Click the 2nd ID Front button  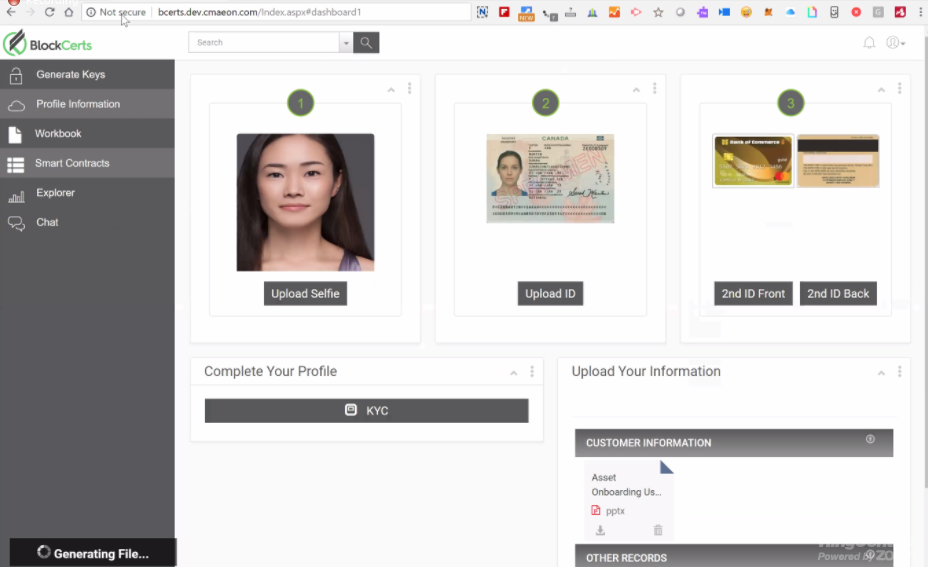point(753,294)
